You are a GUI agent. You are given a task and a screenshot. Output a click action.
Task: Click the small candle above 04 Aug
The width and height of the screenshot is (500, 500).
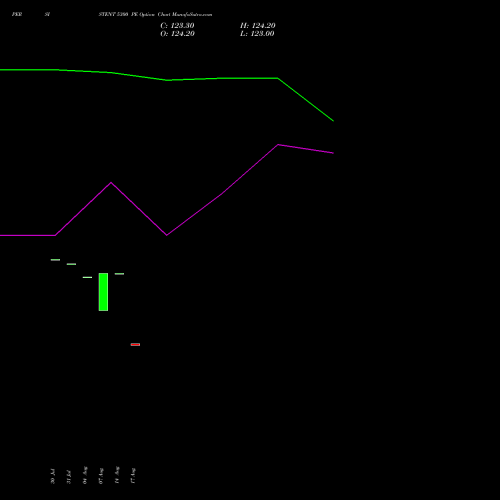(87, 277)
